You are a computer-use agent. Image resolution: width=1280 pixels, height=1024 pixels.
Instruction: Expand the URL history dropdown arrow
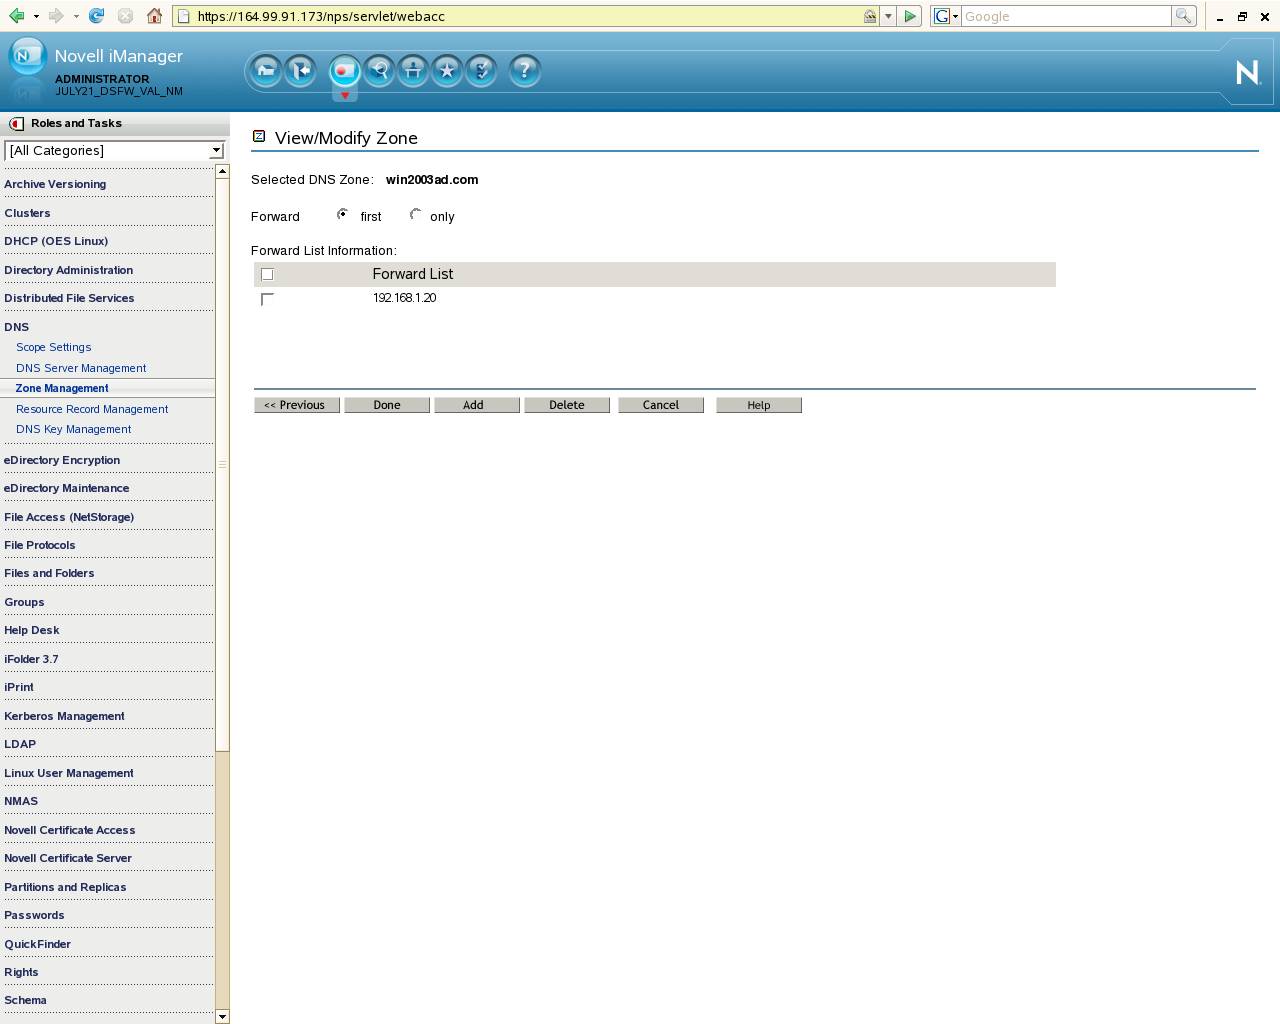point(888,16)
